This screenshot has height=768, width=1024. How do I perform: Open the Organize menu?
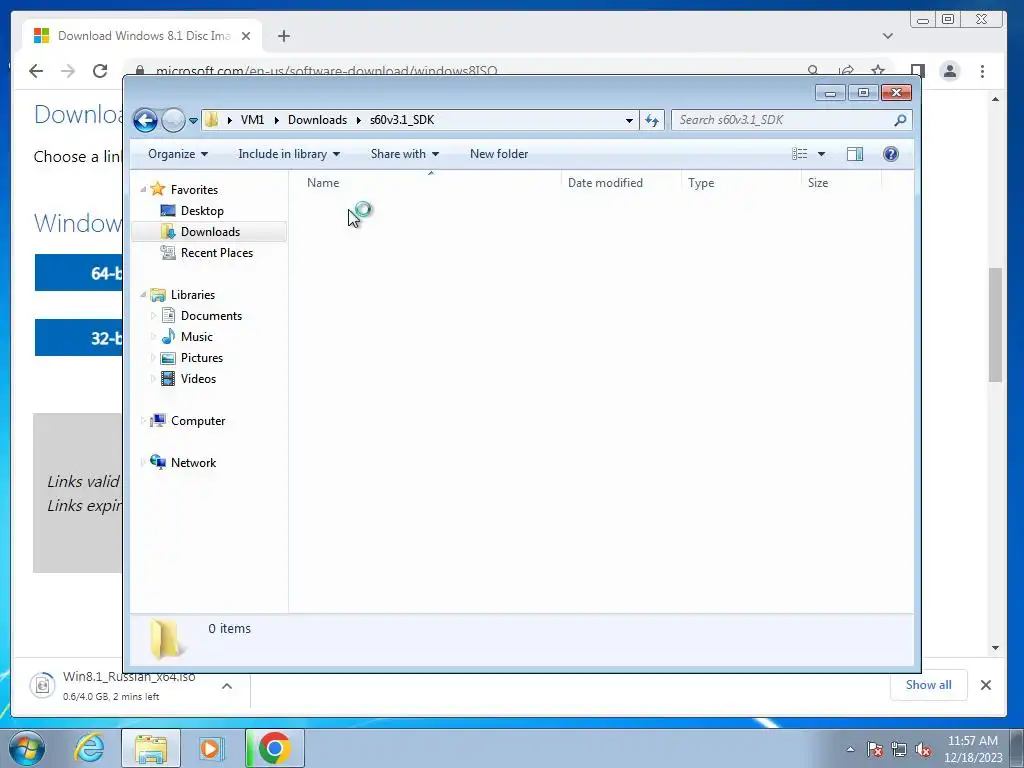pyautogui.click(x=178, y=154)
